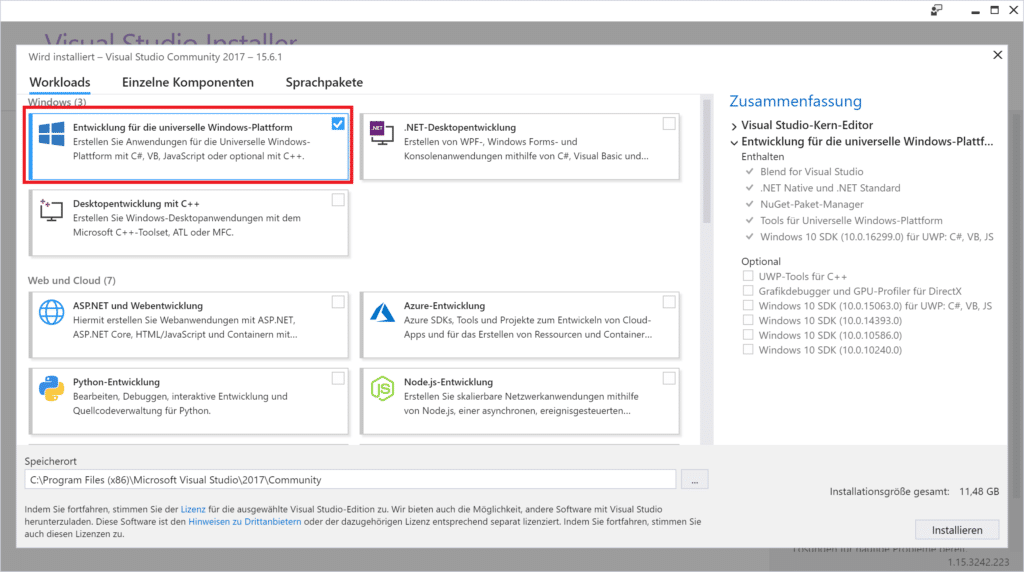This screenshot has height=572, width=1024.
Task: Maximize the Visual Studio Installer window
Action: 995,10
